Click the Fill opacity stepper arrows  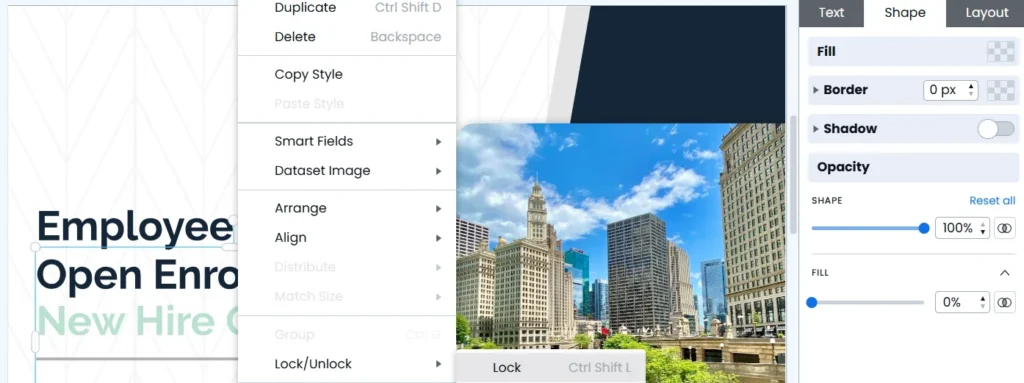coord(984,303)
